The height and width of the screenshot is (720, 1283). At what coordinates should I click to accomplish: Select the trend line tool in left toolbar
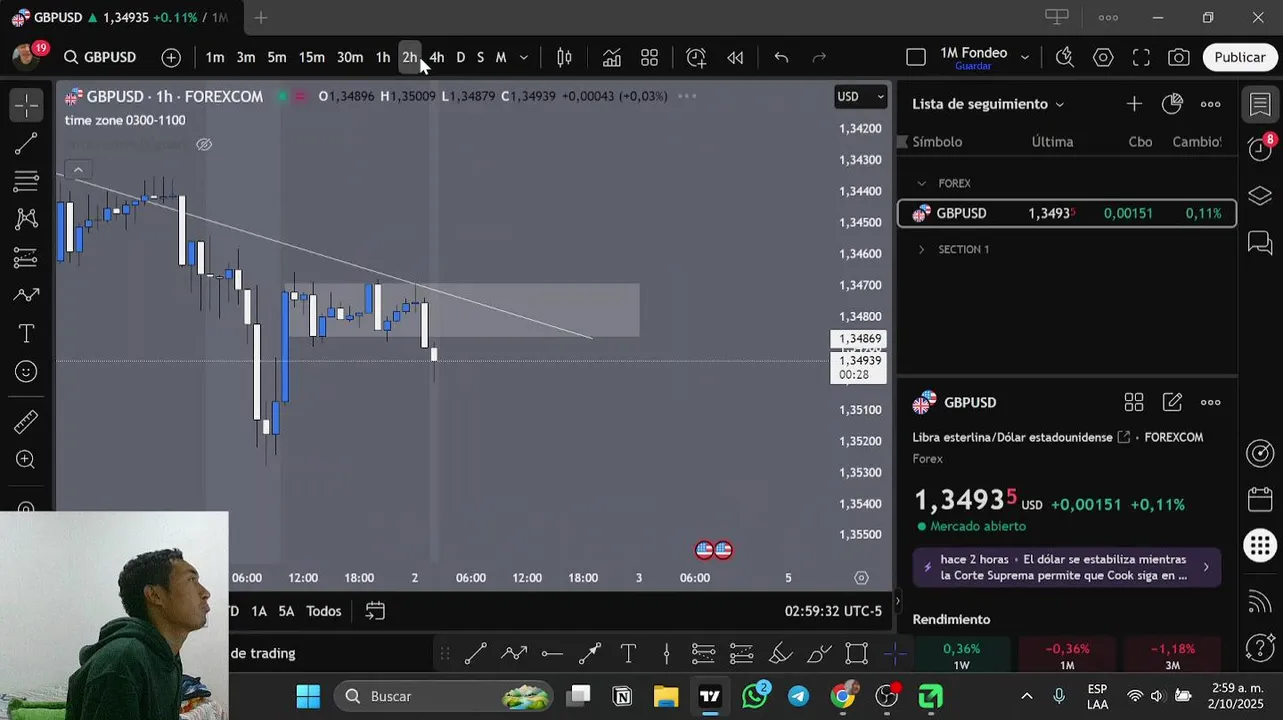pyautogui.click(x=27, y=143)
